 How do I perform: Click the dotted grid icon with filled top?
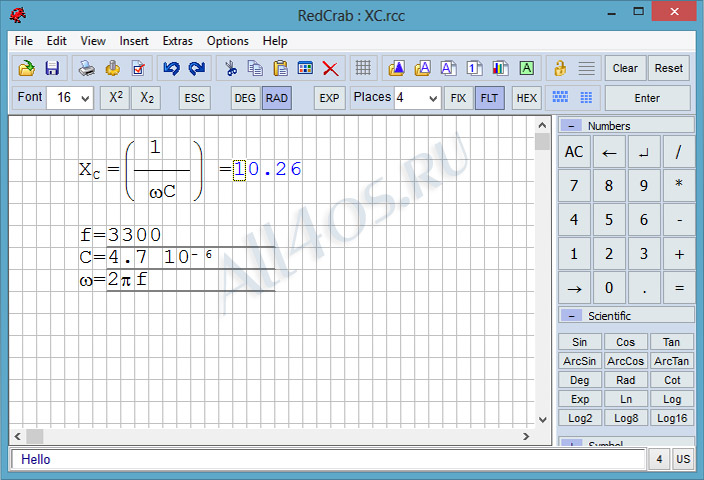pos(560,97)
